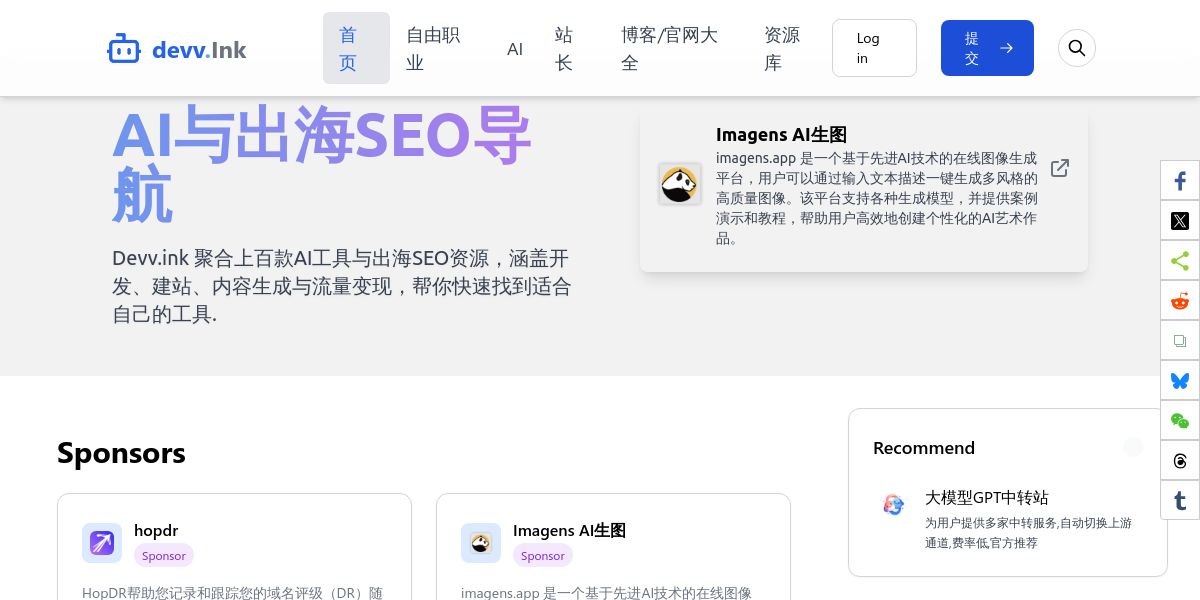Click Imagens AI生图 sponsor card panda icon
This screenshot has height=600, width=1200.
[481, 543]
